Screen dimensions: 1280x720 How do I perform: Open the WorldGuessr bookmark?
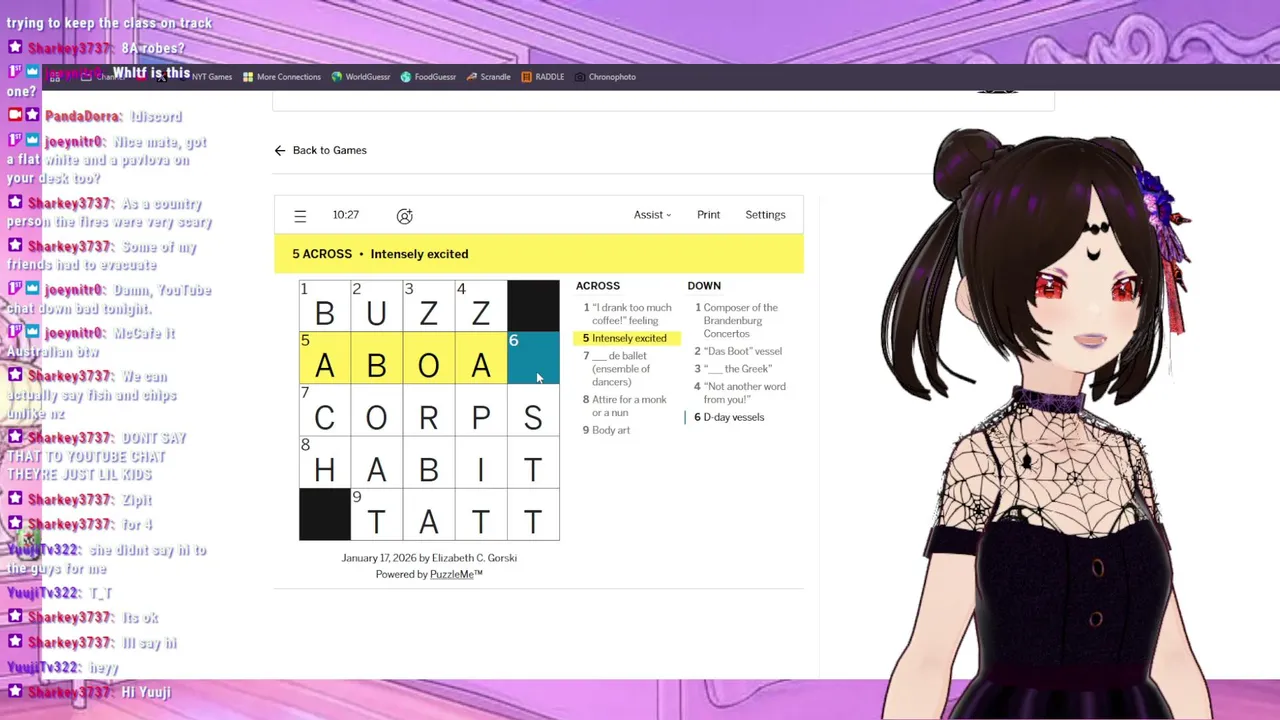point(361,77)
